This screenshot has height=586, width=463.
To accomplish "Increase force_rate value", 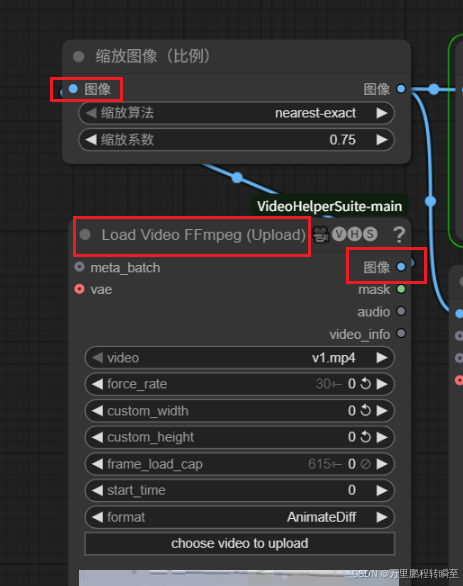I will pyautogui.click(x=382, y=384).
